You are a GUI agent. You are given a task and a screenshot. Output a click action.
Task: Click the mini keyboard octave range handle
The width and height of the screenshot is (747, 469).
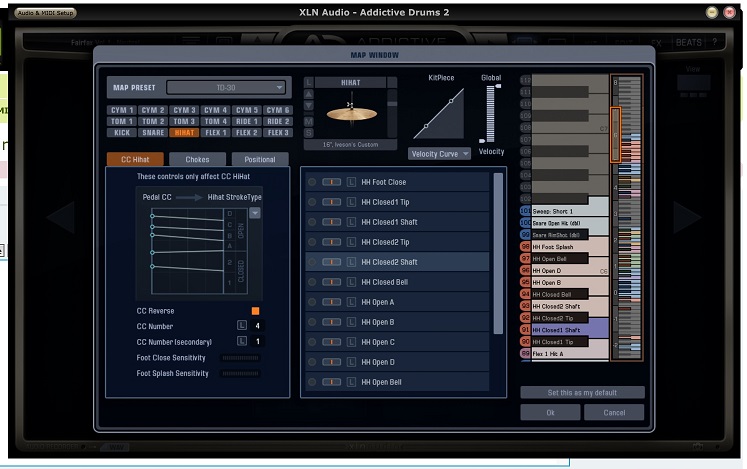coord(616,135)
